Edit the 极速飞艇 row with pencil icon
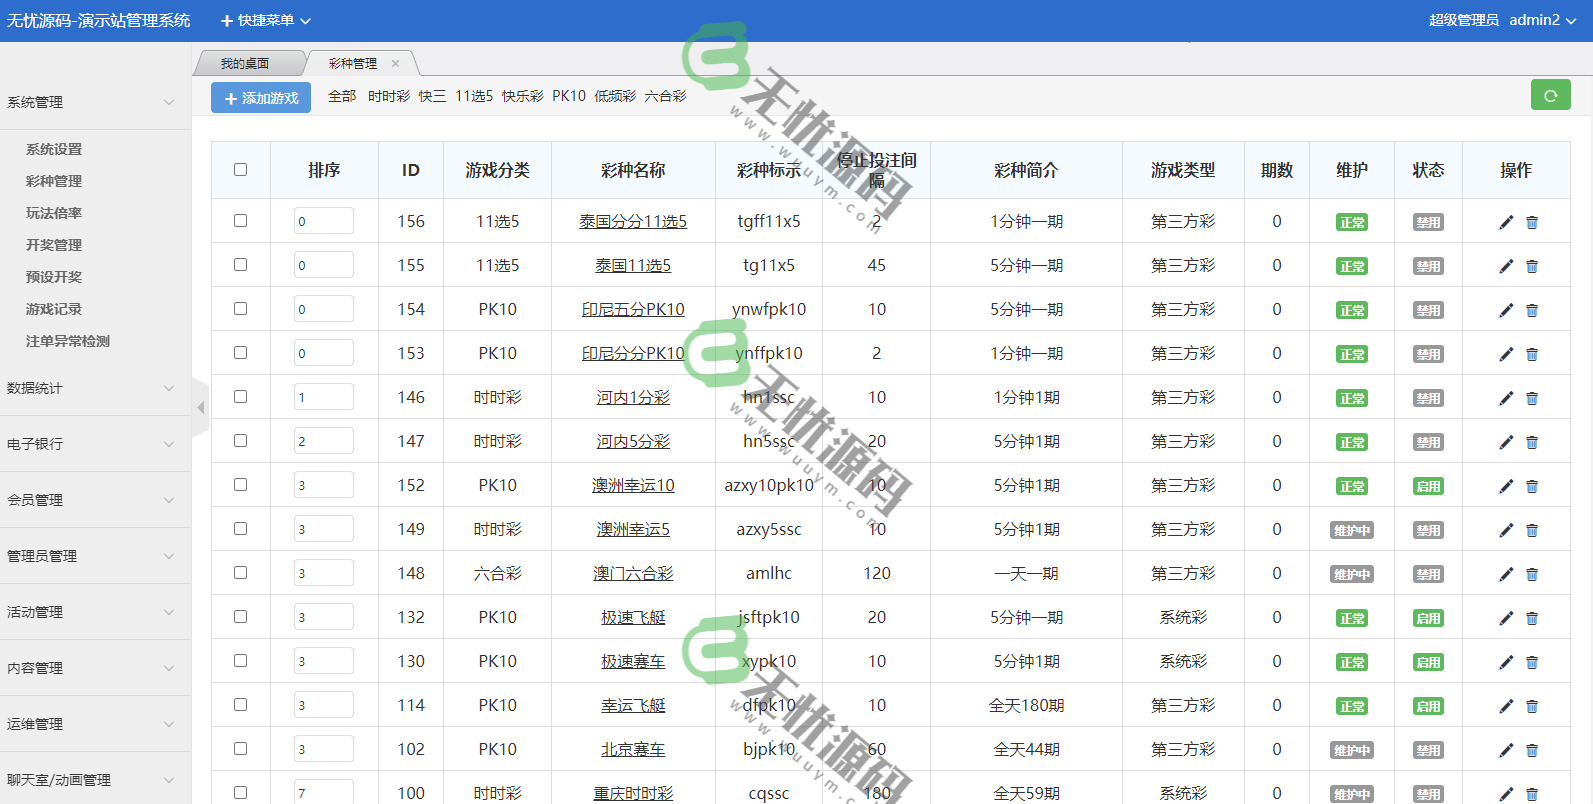This screenshot has height=804, width=1593. pyautogui.click(x=1506, y=618)
